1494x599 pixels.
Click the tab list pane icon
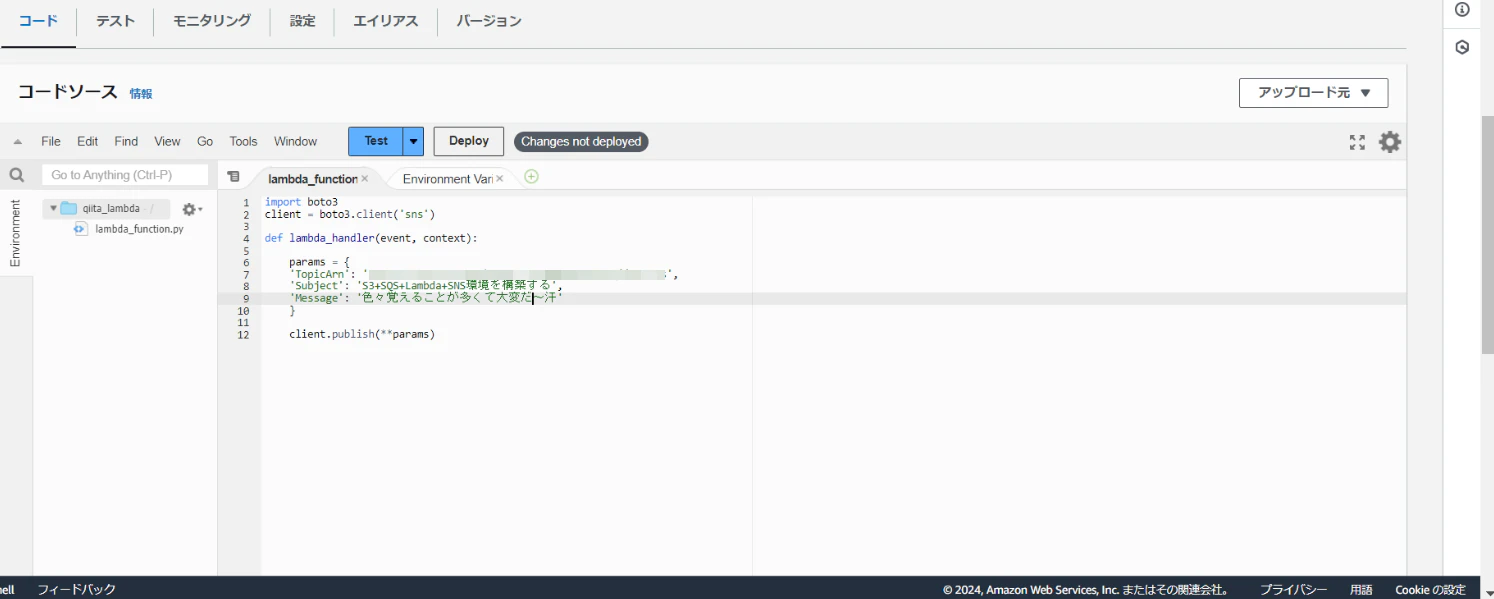233,176
